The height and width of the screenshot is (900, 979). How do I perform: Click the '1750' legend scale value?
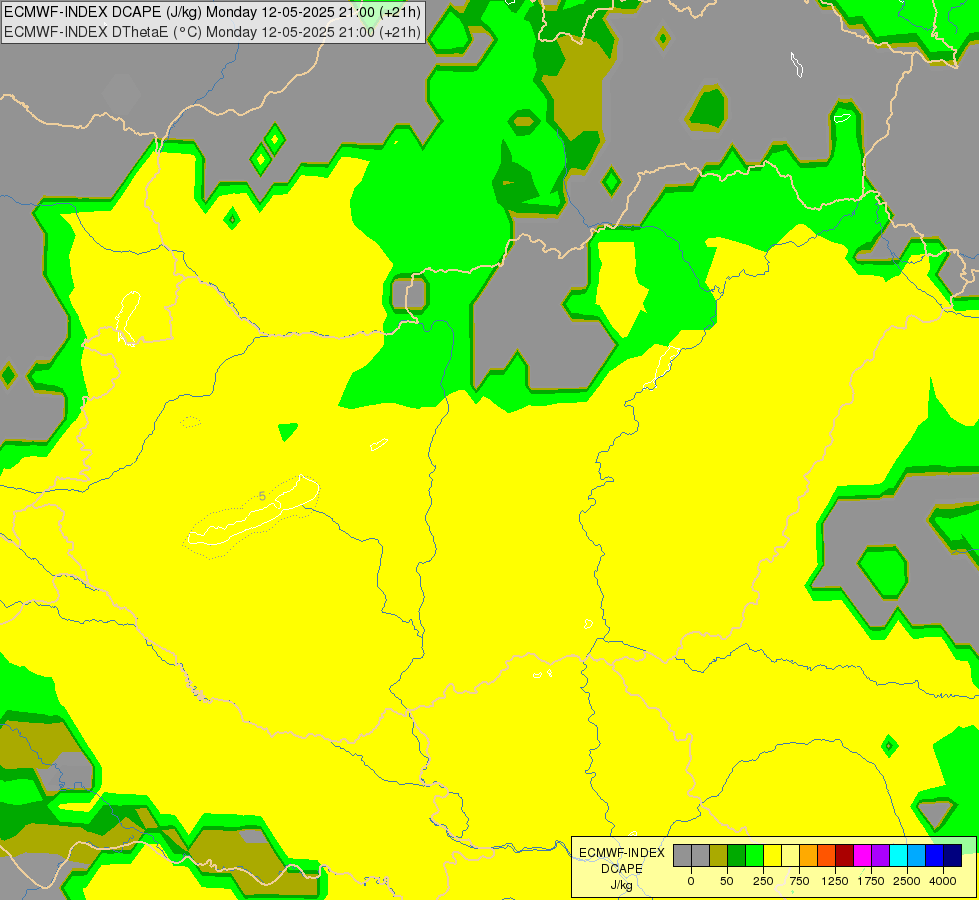point(871,881)
